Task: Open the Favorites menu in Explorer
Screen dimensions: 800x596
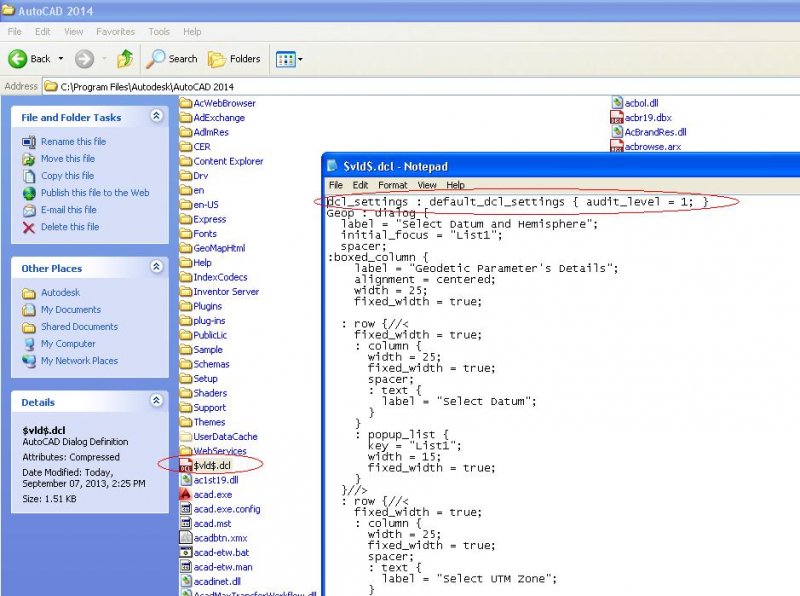Action: tap(115, 31)
